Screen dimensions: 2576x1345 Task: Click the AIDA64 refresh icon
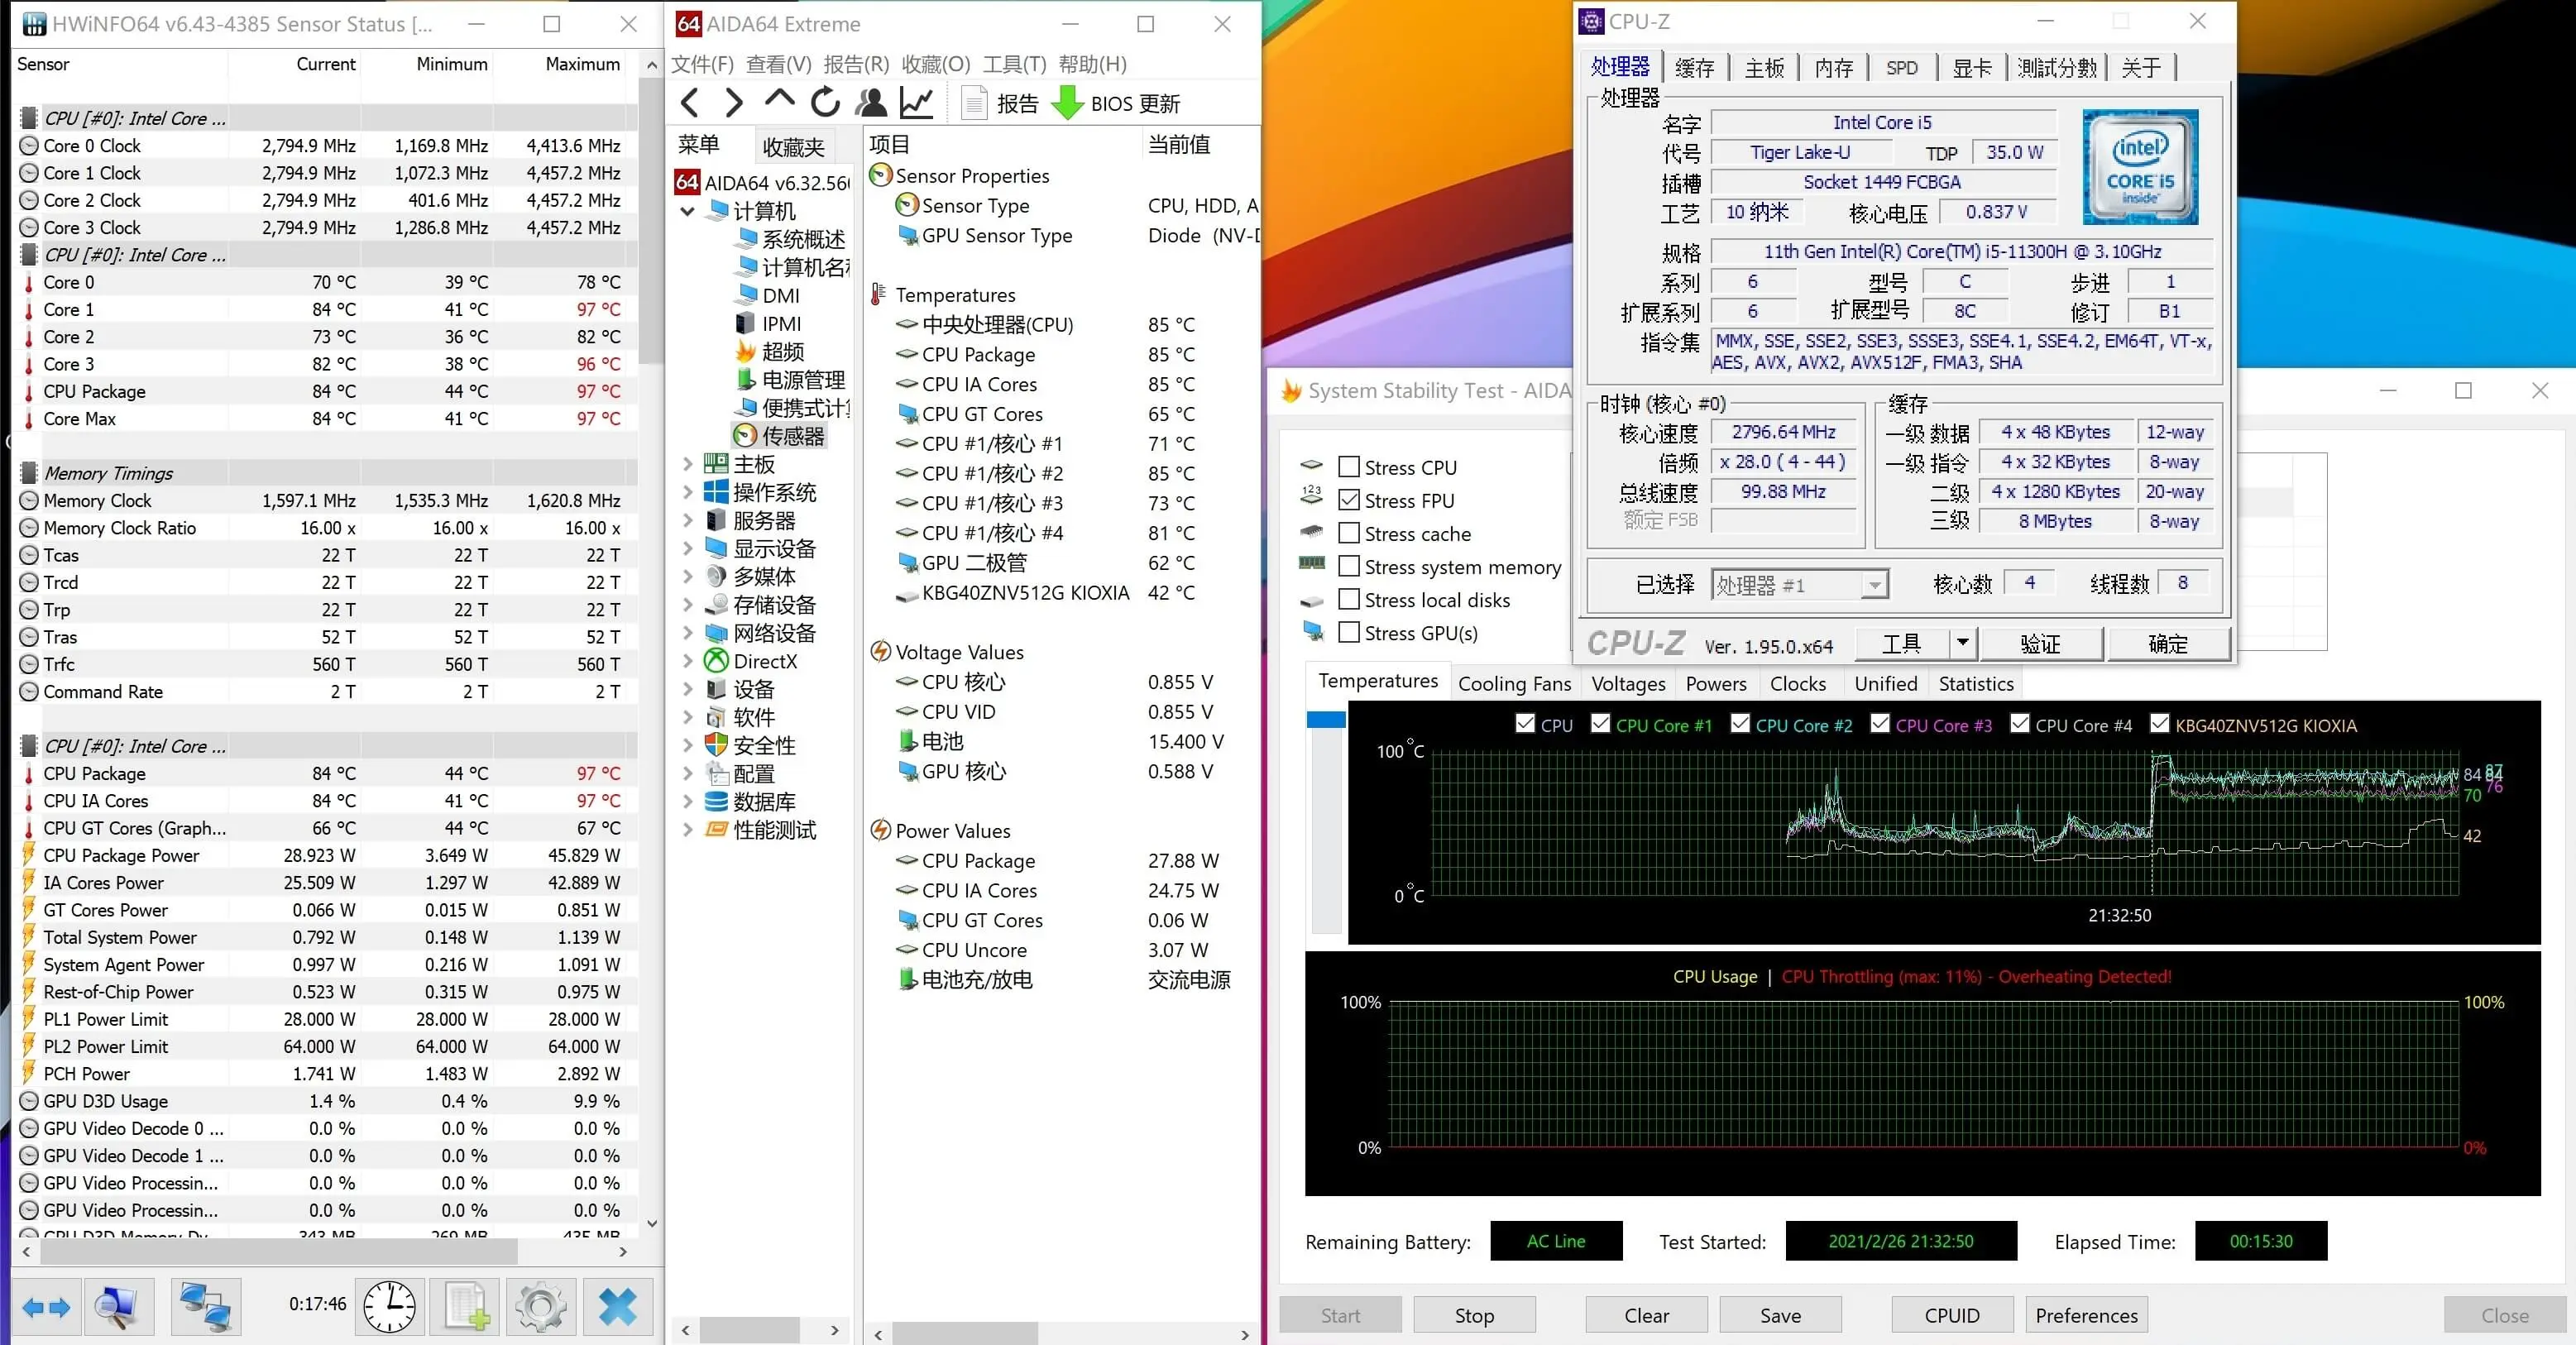pos(825,102)
